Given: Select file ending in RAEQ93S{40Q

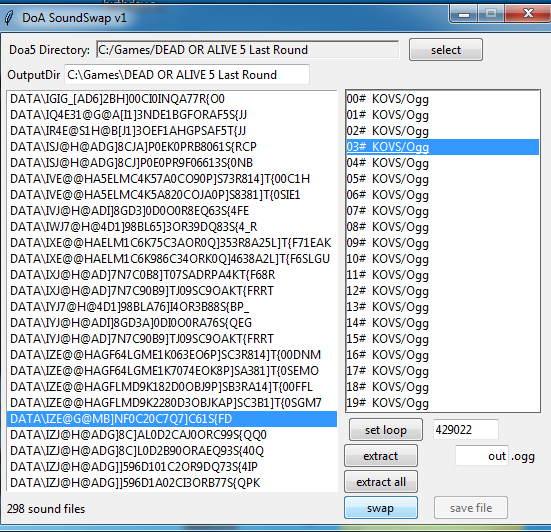Looking at the screenshot, I should click(x=172, y=451).
